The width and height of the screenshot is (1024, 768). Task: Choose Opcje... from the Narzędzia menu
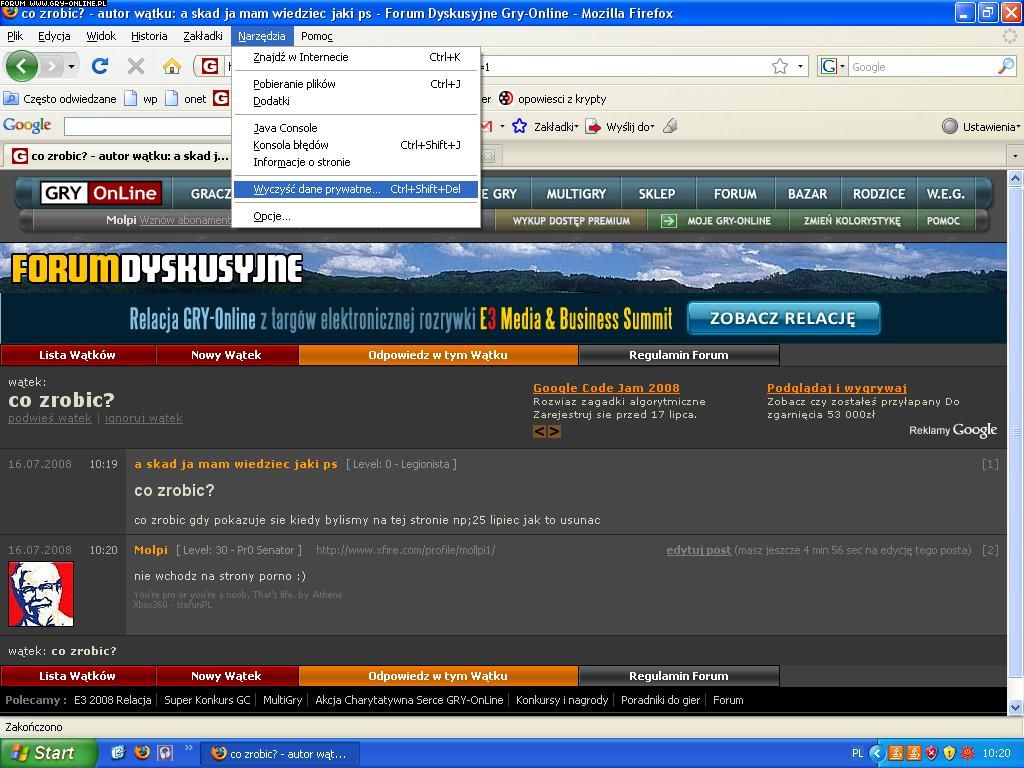coord(271,216)
